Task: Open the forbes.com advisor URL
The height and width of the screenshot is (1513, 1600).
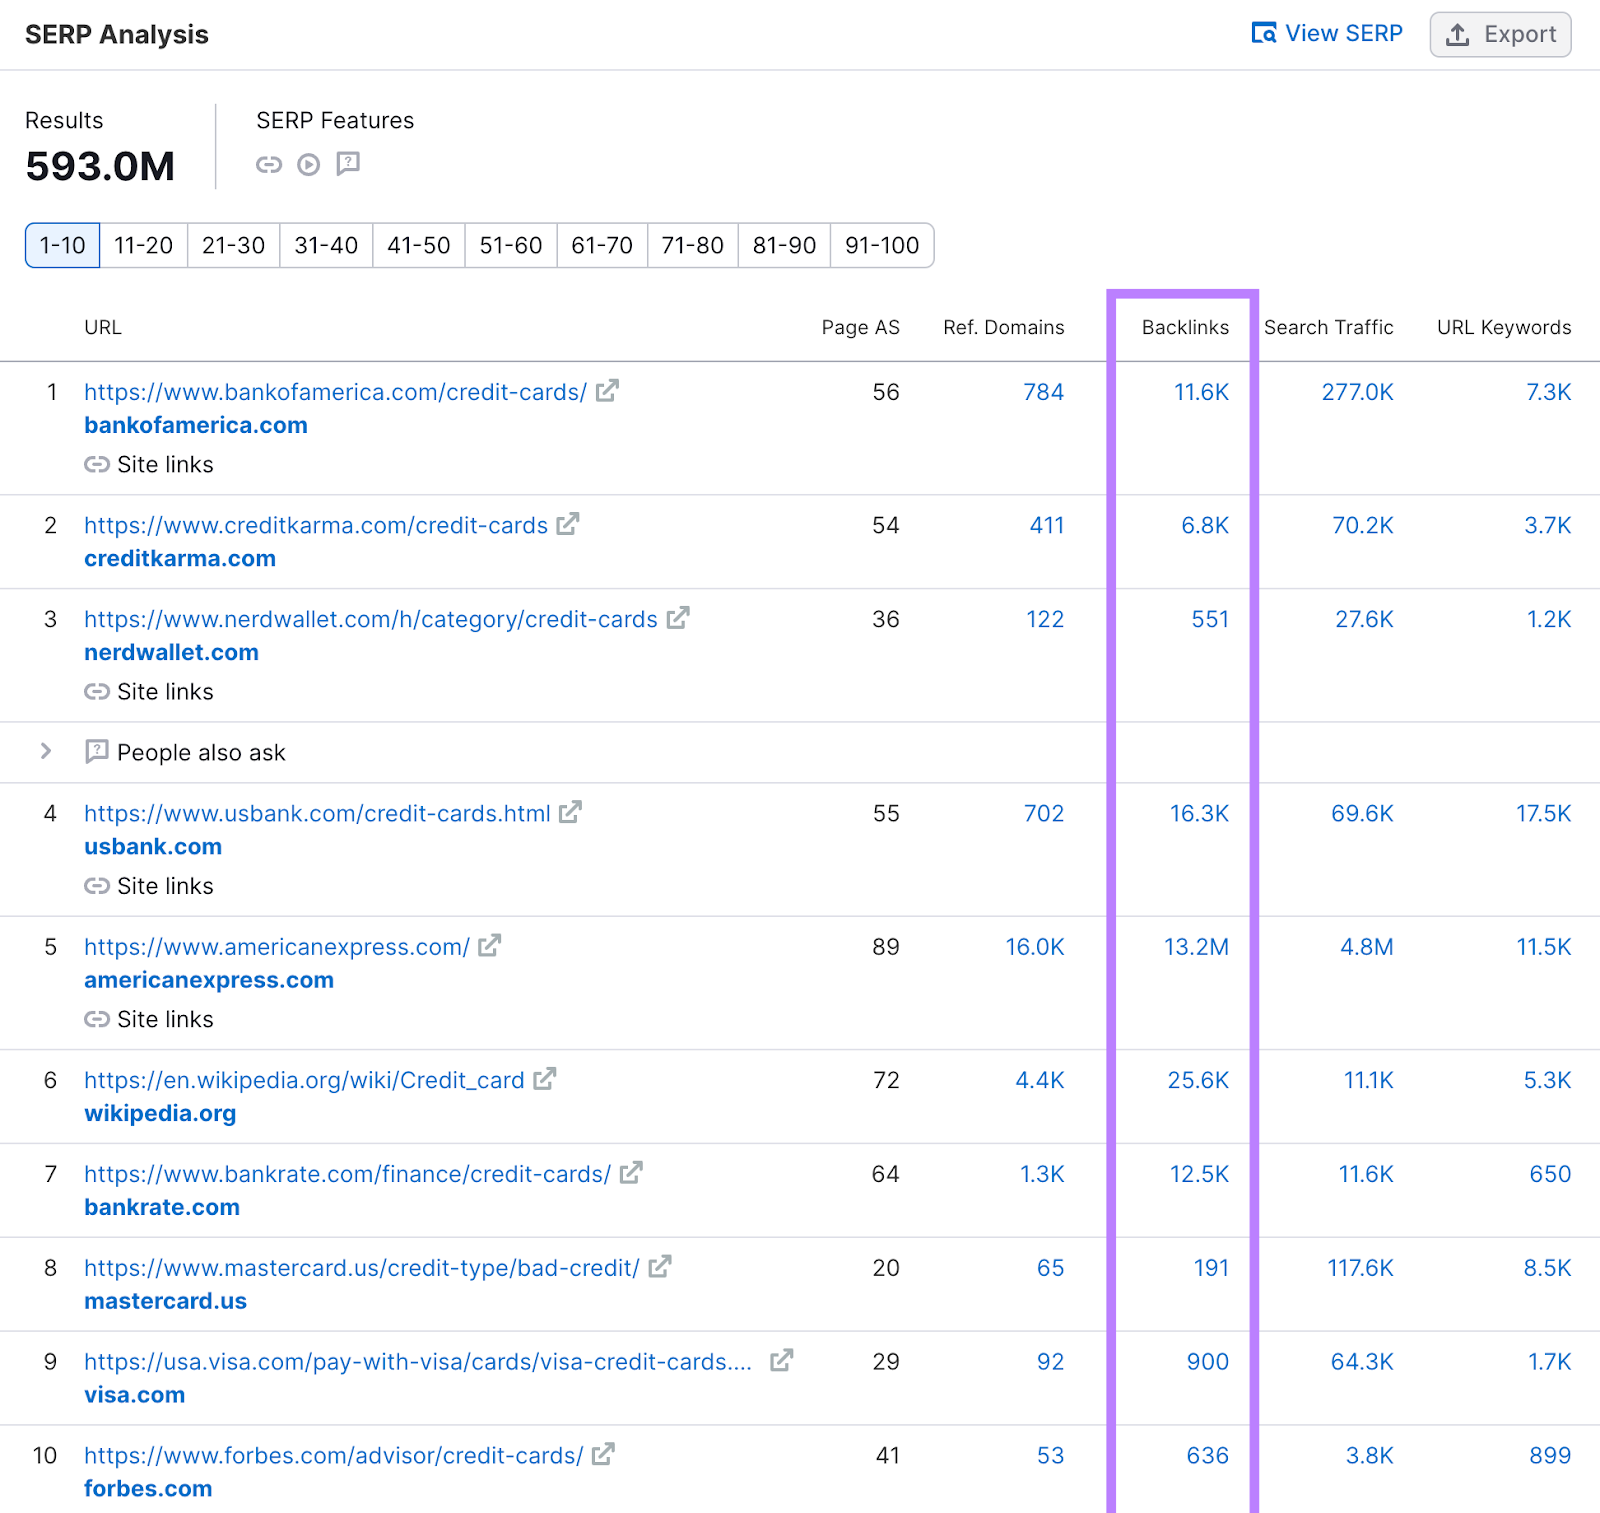Action: (x=334, y=1456)
